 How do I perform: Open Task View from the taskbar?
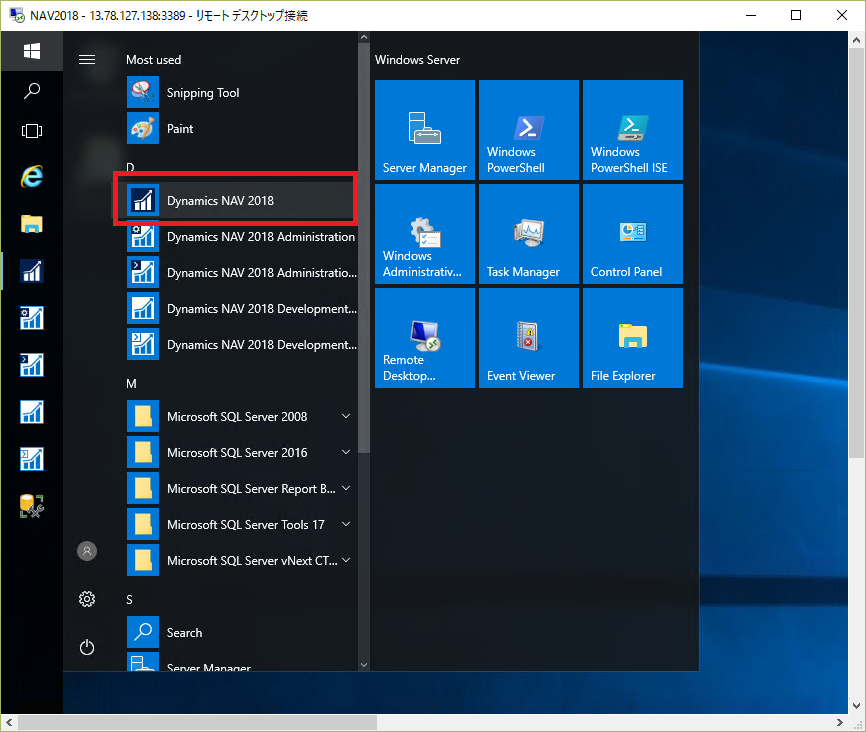[31, 131]
